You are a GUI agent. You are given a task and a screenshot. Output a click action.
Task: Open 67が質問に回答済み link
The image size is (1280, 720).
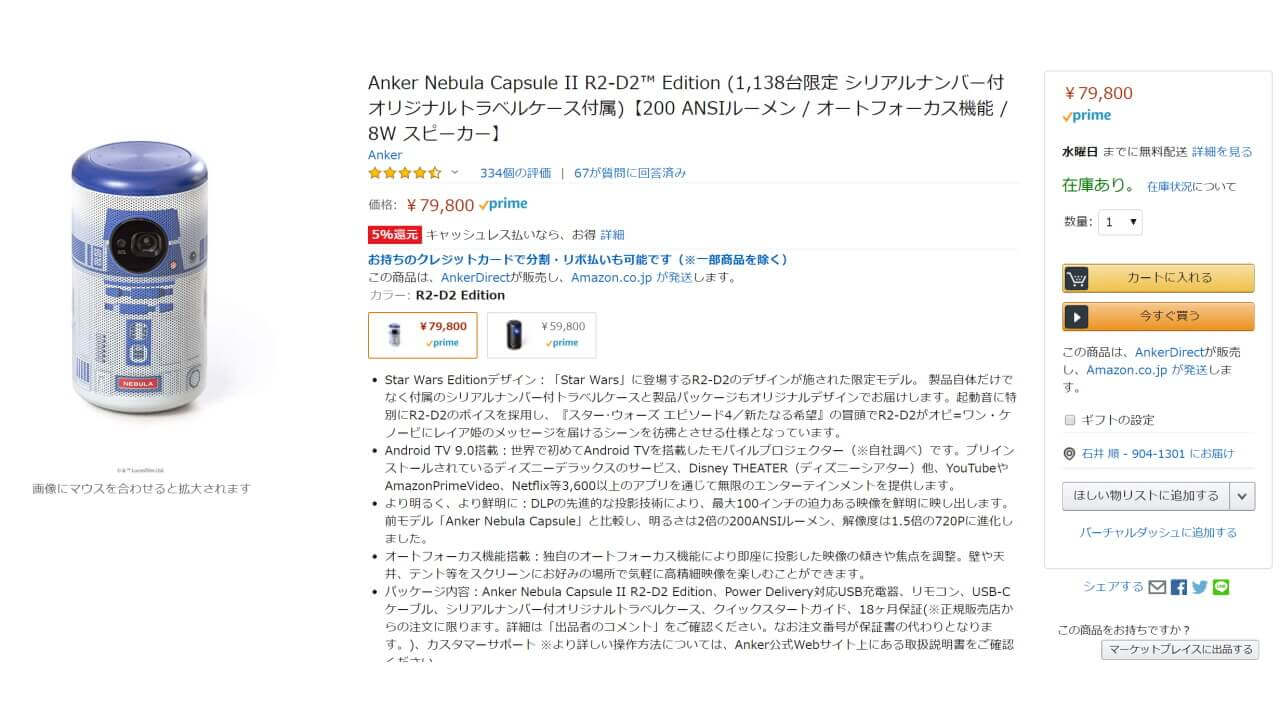click(x=630, y=173)
